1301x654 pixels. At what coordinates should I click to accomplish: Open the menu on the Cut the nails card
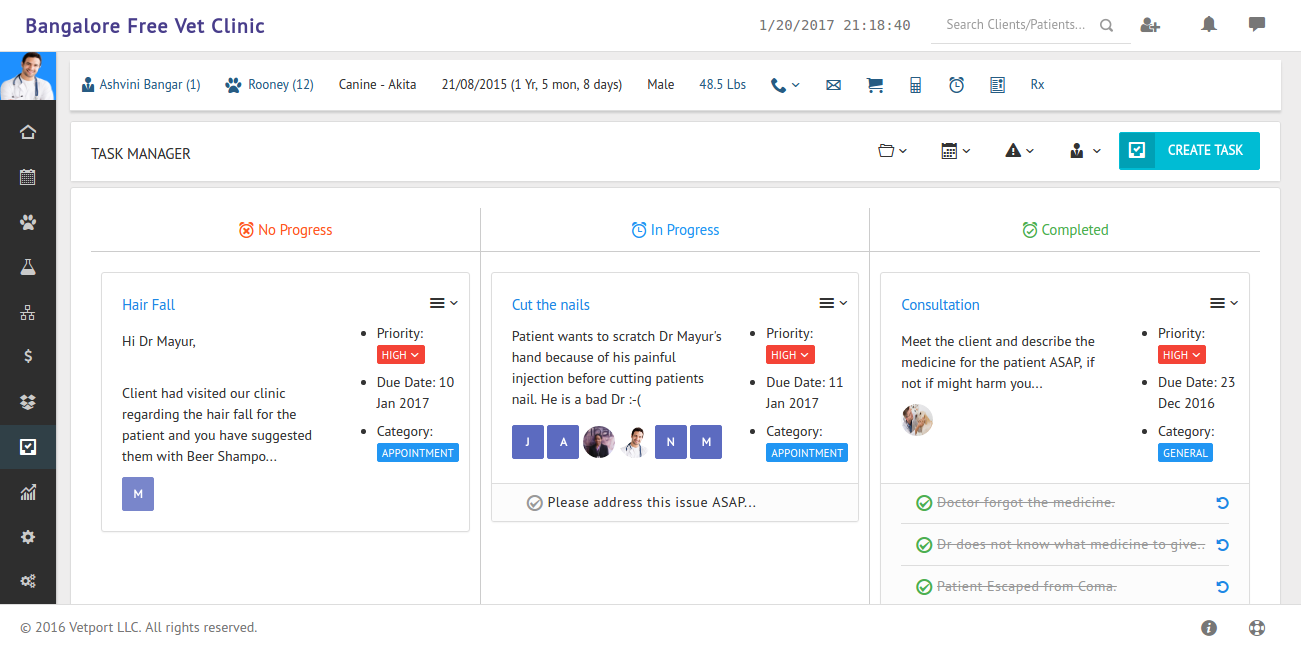(x=834, y=302)
